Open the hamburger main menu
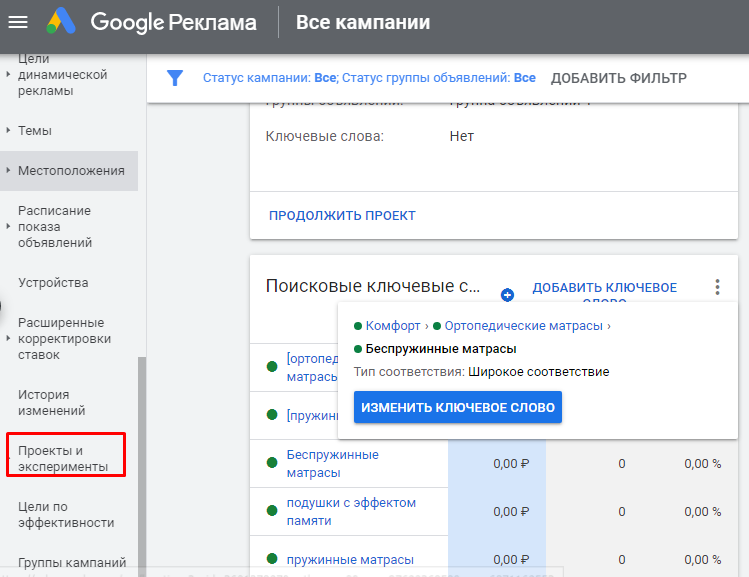 pos(18,22)
